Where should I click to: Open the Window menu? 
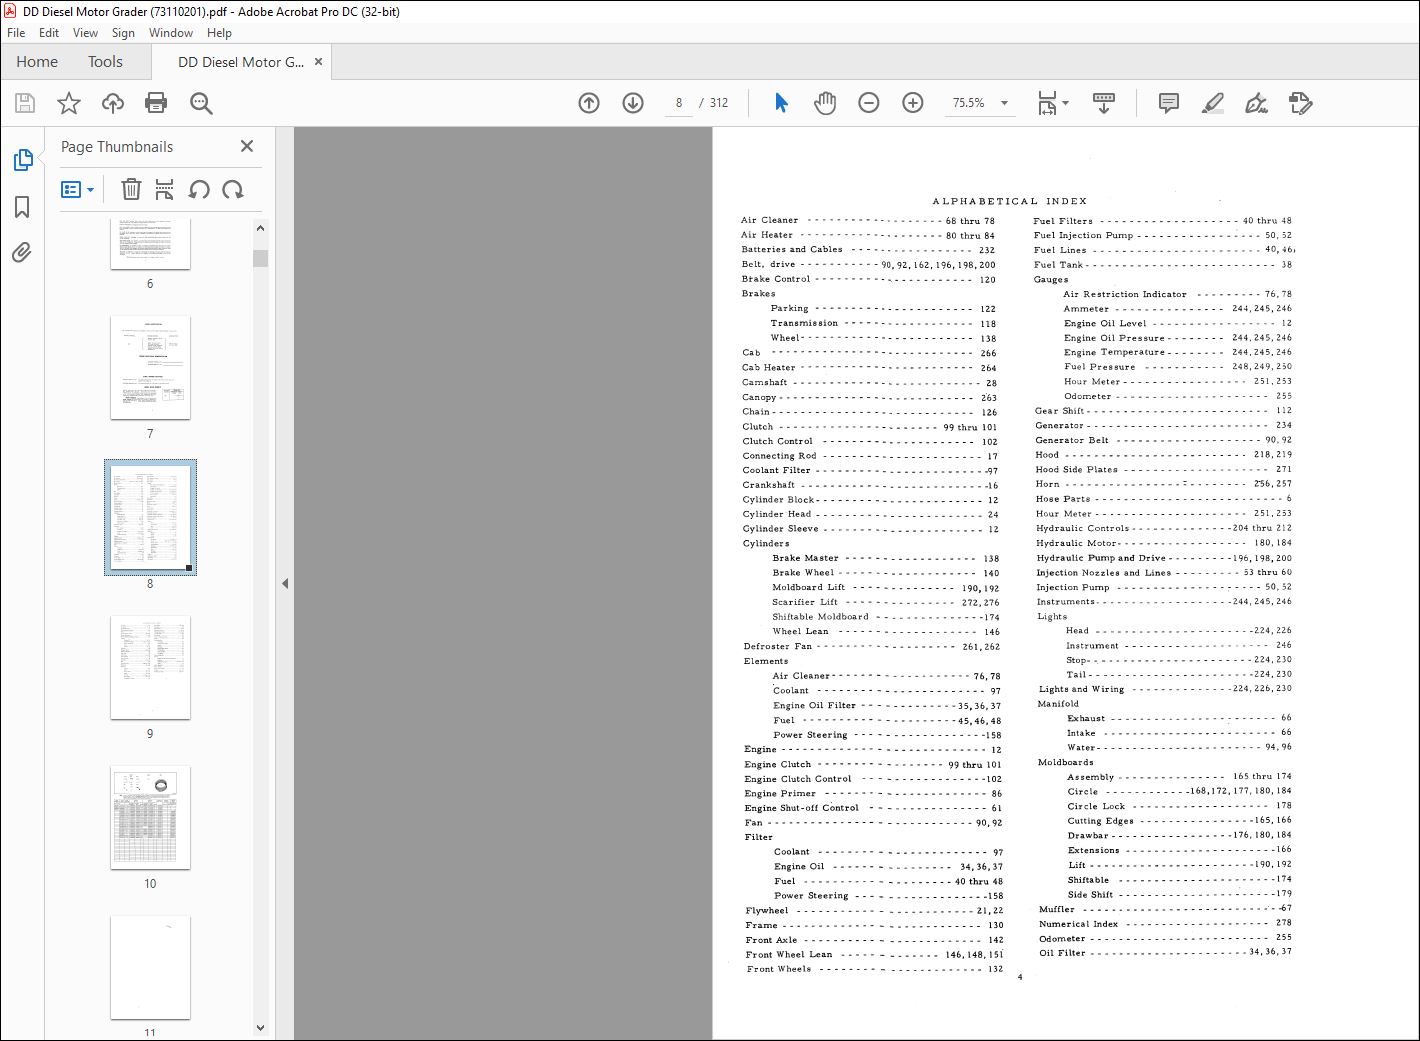[x=171, y=33]
